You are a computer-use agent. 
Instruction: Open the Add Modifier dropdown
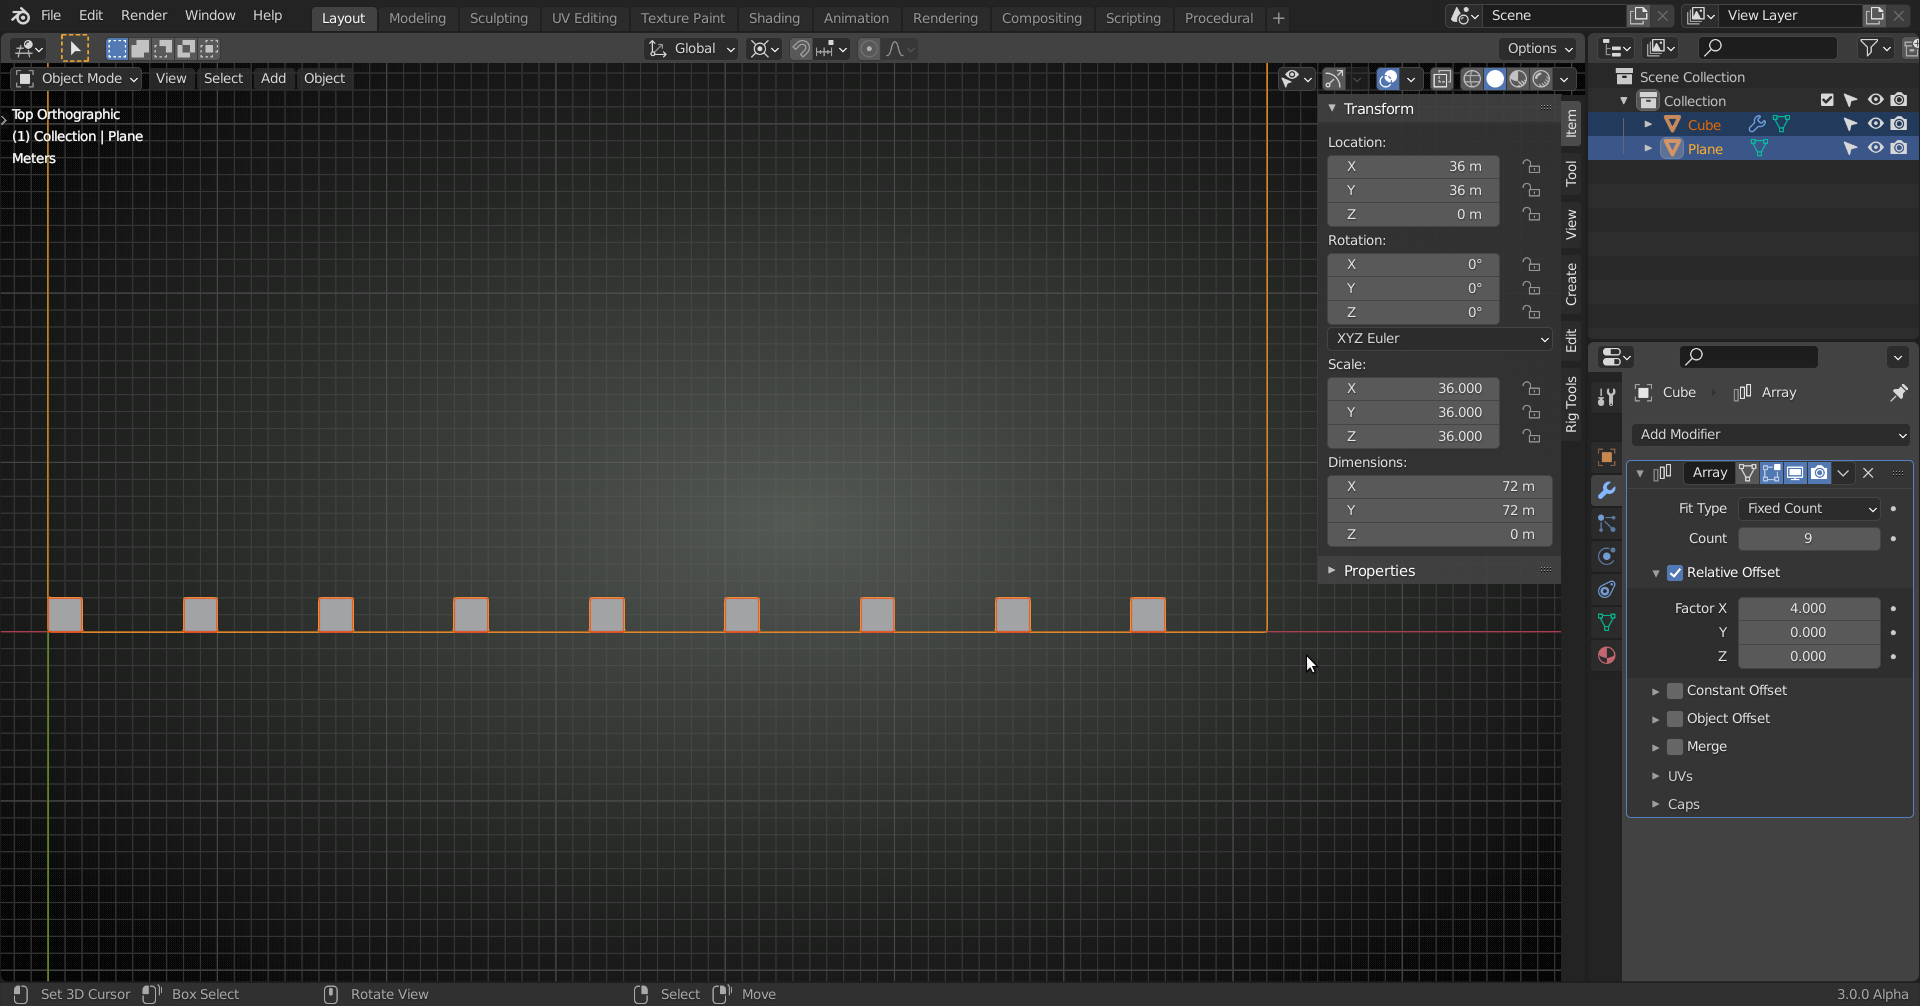tap(1770, 434)
